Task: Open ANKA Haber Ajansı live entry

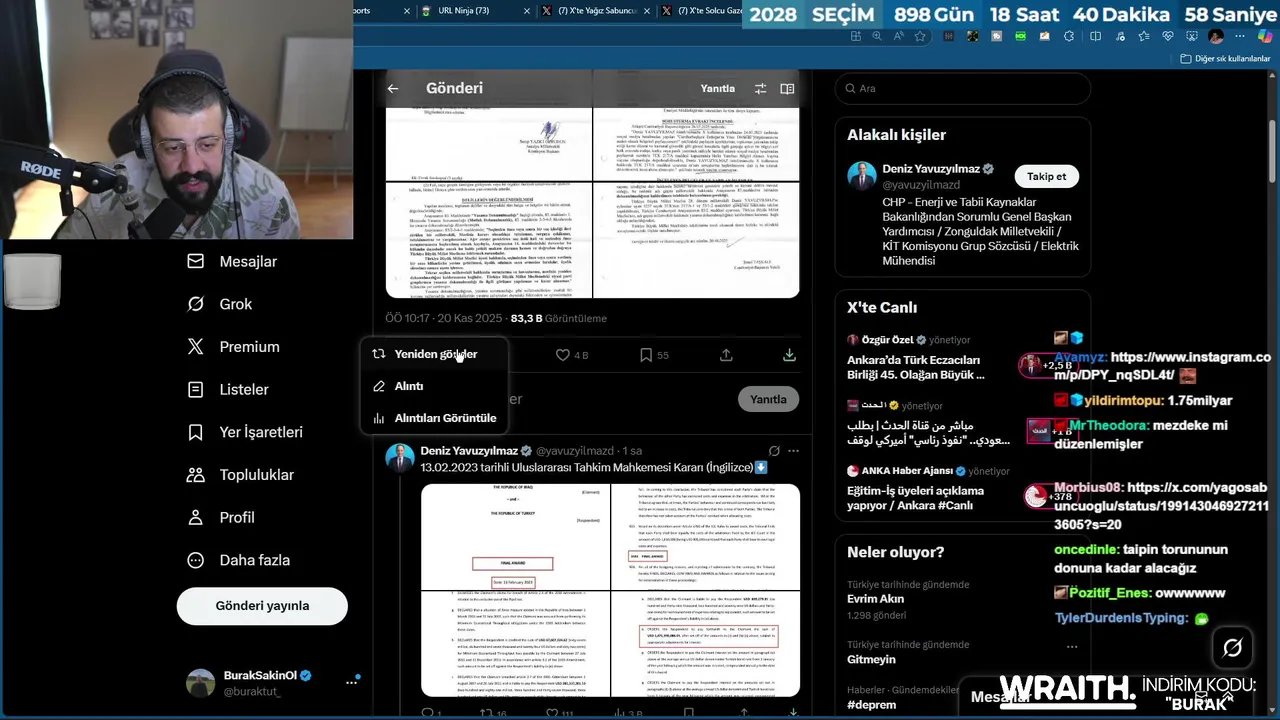Action: coord(928,489)
